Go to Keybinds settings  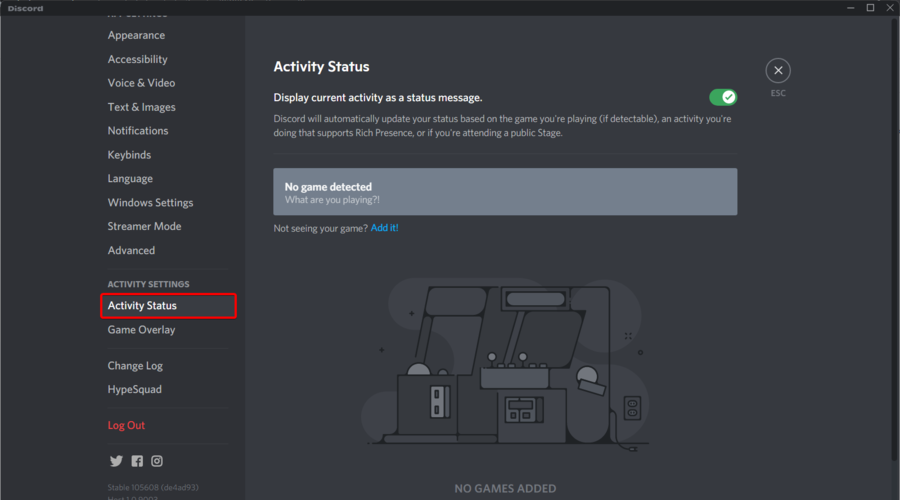129,155
